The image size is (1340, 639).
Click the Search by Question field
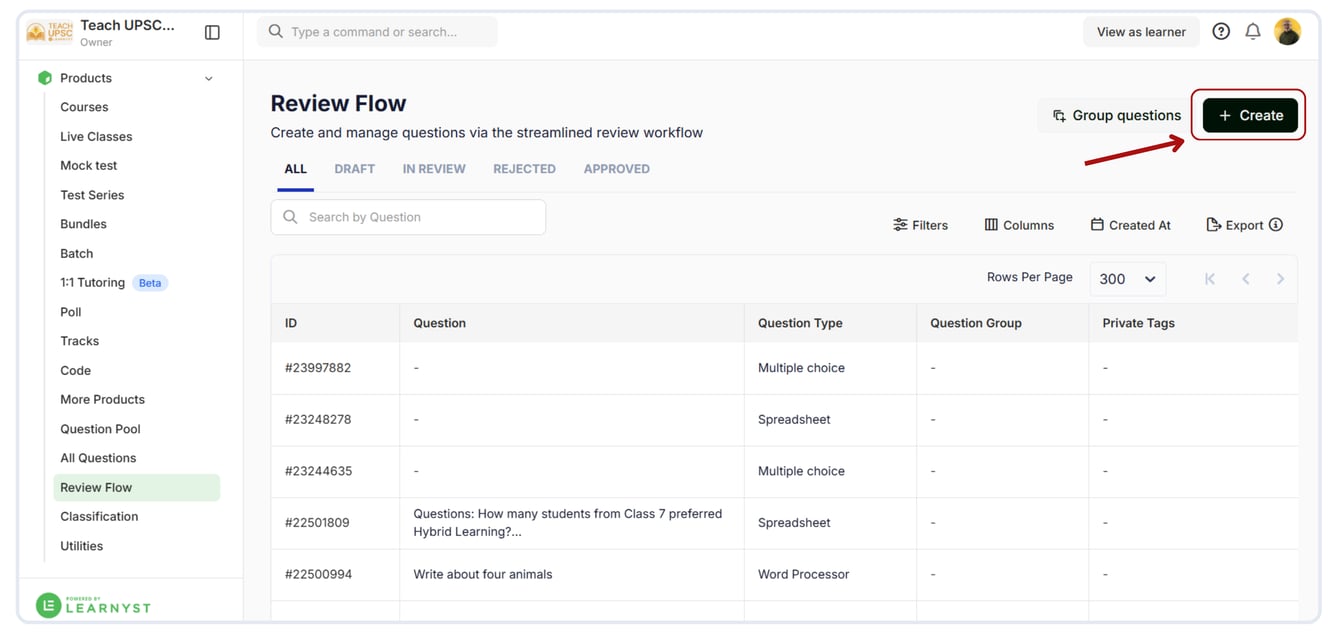coord(408,217)
